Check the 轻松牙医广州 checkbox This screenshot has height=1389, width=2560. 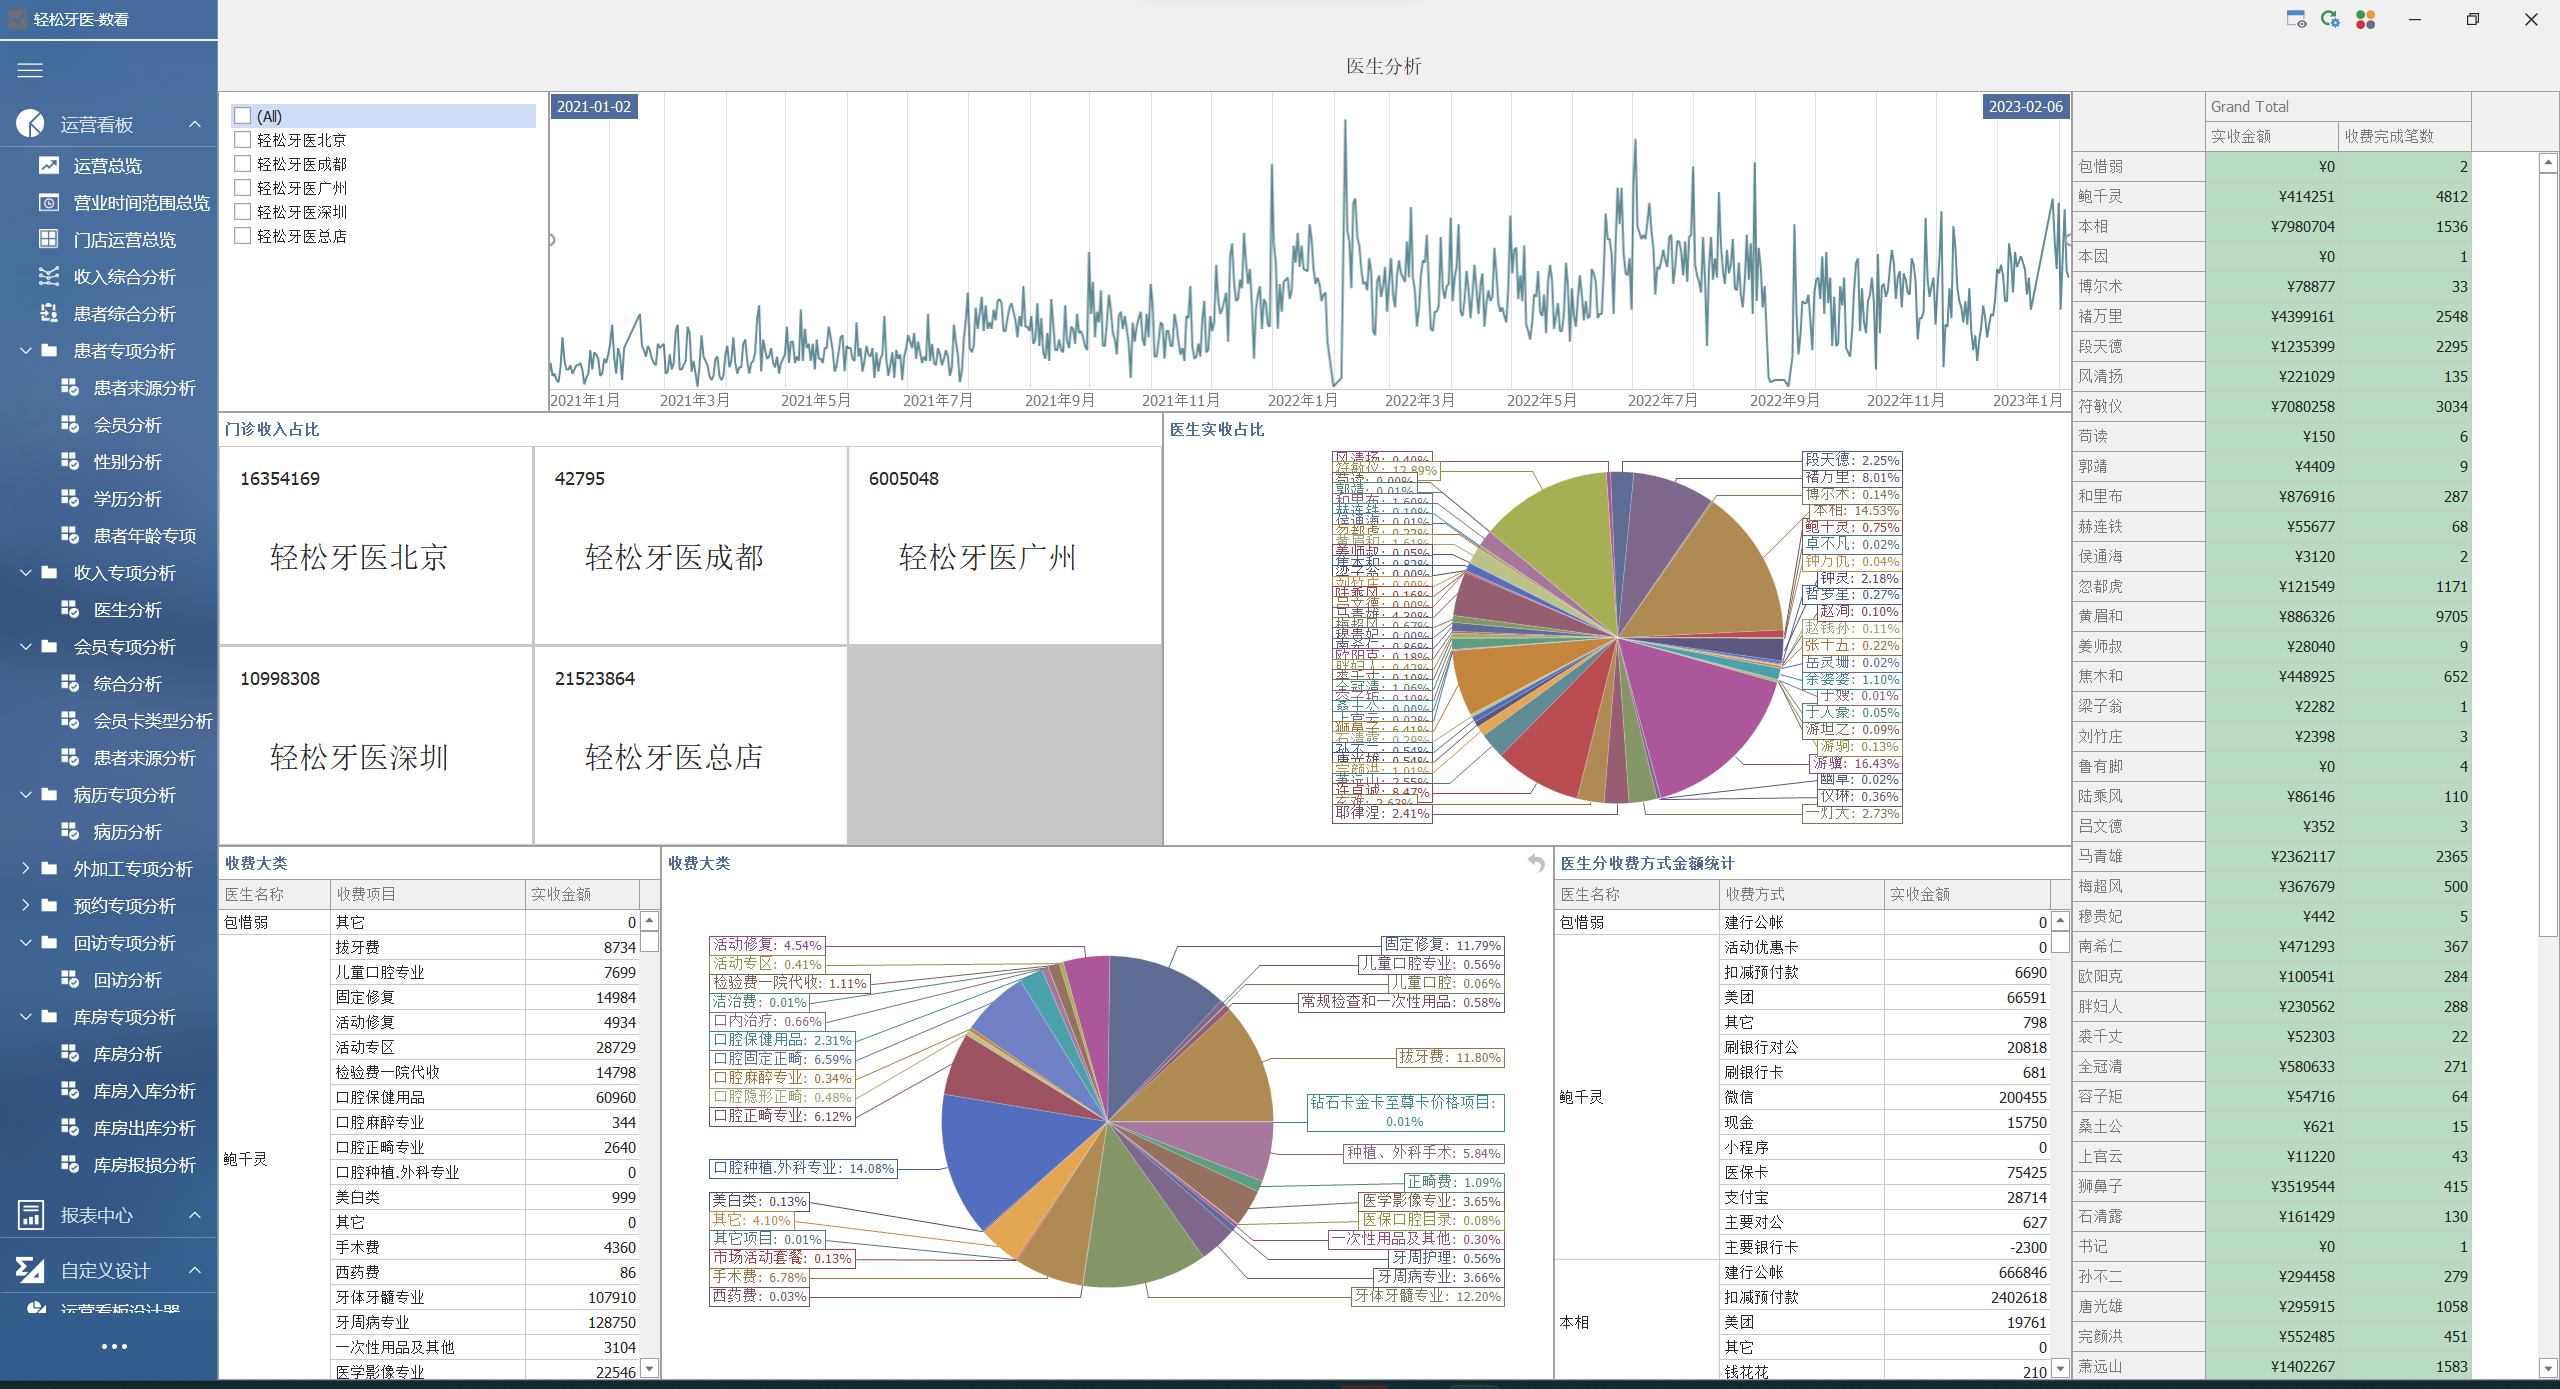(x=242, y=188)
